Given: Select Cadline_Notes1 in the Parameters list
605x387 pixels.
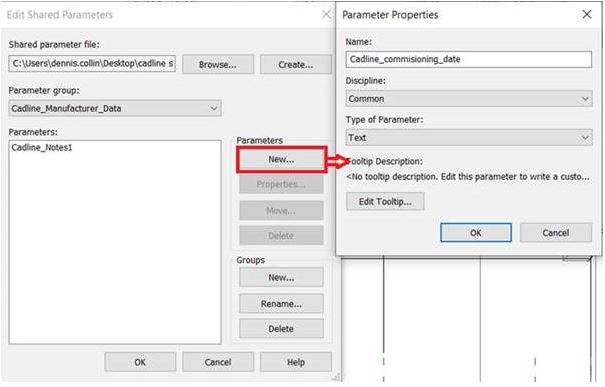Looking at the screenshot, I should pos(42,147).
